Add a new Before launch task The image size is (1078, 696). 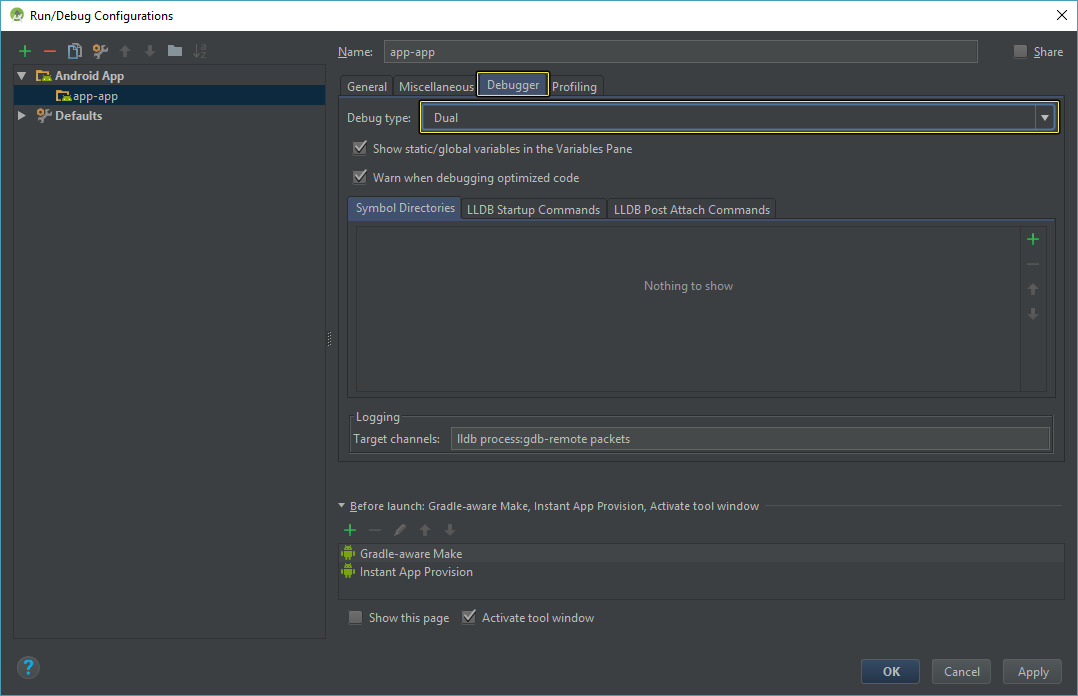pyautogui.click(x=349, y=529)
